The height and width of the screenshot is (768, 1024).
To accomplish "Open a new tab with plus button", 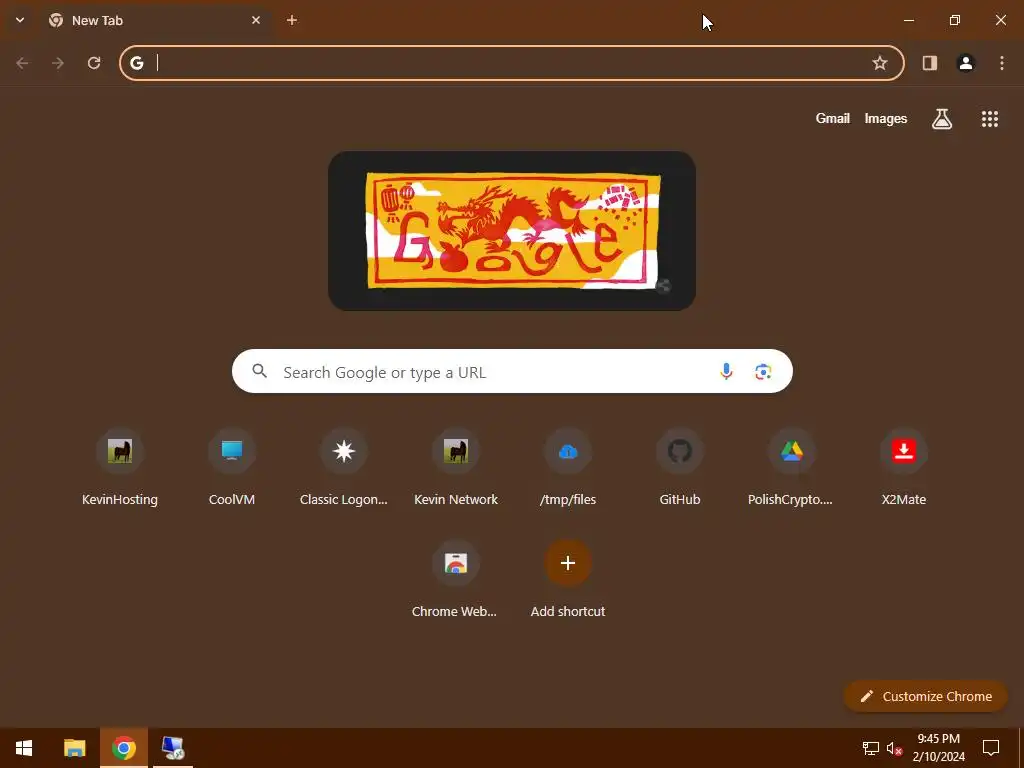I will click(292, 20).
